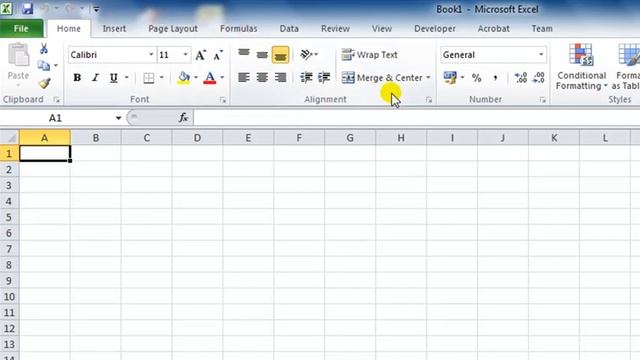Open the font size 11 dropdown

coord(186,55)
